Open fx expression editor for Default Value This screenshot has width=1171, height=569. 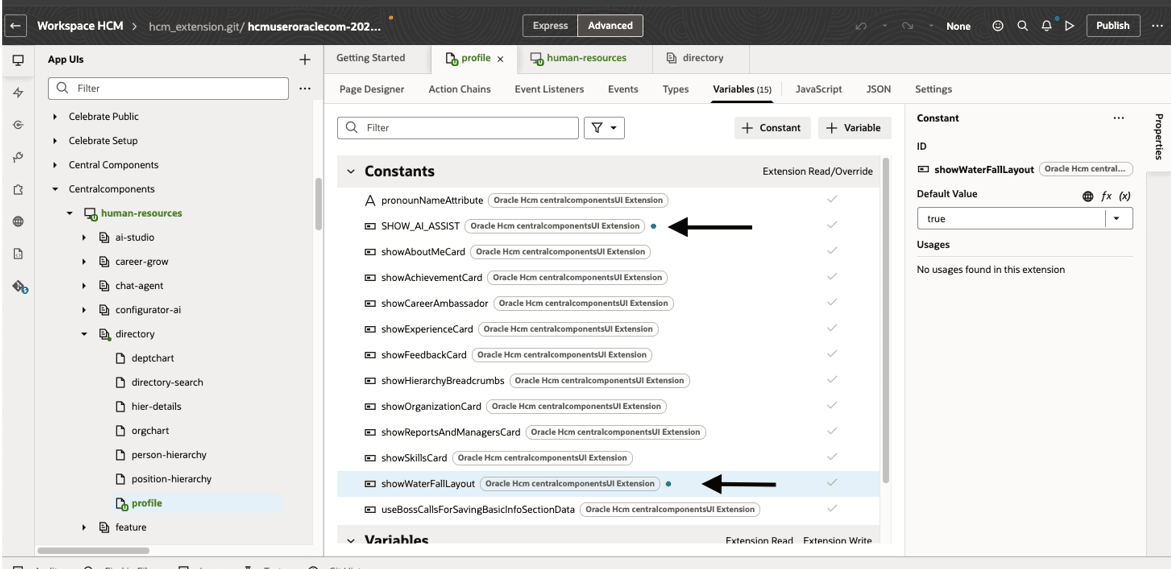click(1107, 196)
